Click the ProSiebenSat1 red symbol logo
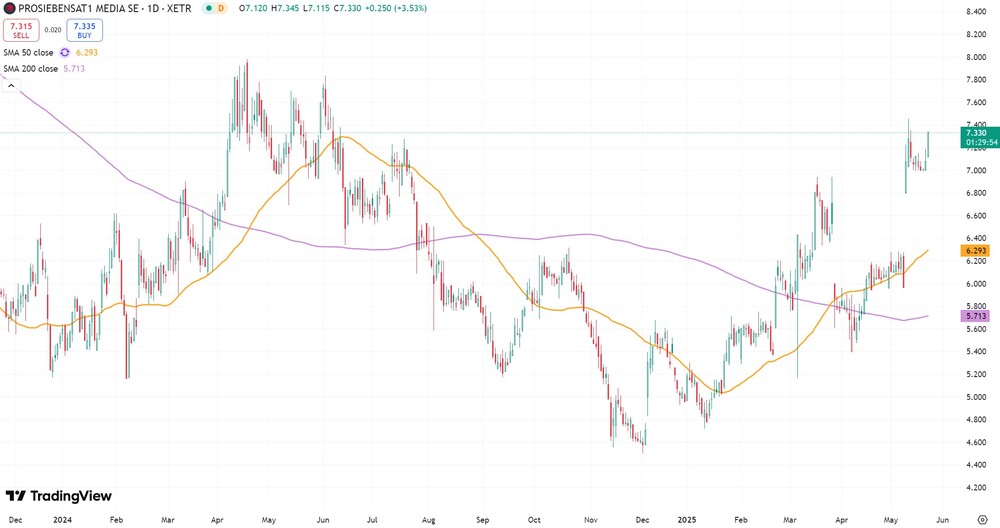The image size is (1000, 528). [9, 8]
